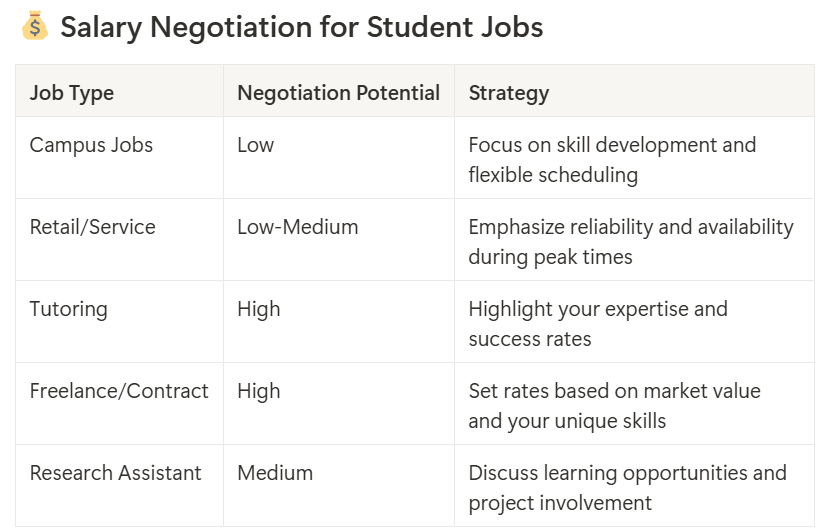Select the Job Type column header
Image resolution: width=826 pixels, height=528 pixels.
pyautogui.click(x=72, y=93)
